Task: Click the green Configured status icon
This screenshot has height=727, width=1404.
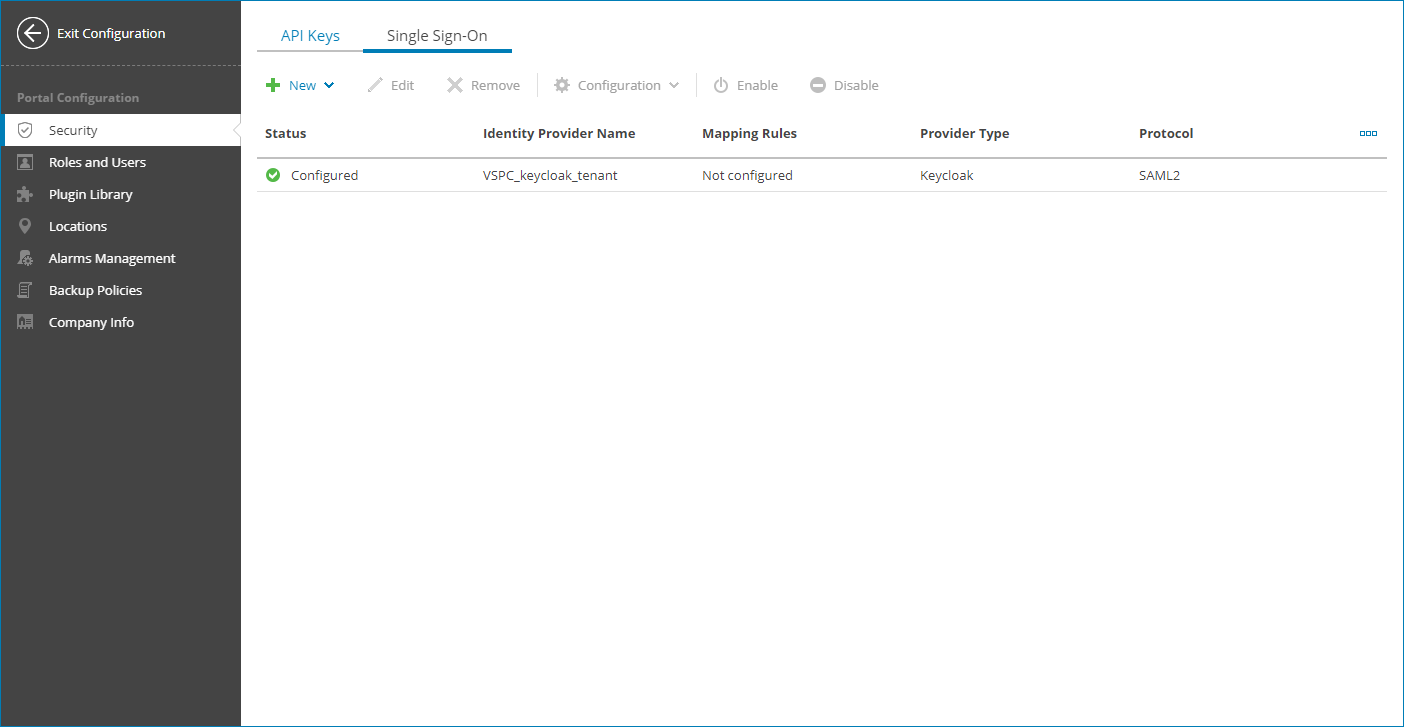Action: [272, 174]
